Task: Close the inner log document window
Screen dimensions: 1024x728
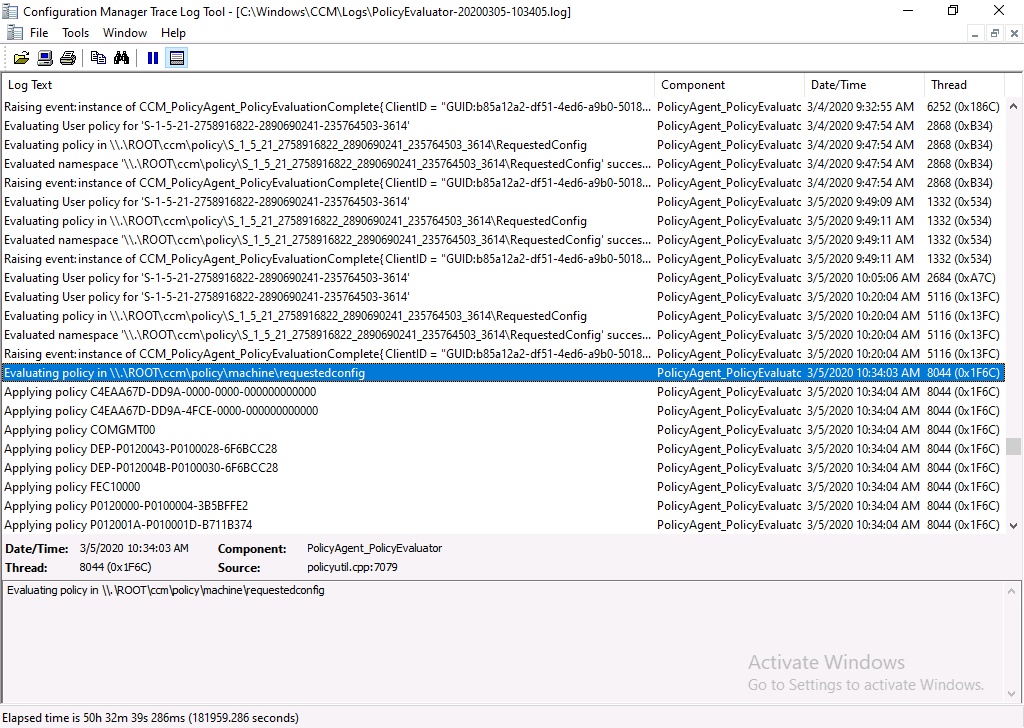Action: tap(1014, 33)
